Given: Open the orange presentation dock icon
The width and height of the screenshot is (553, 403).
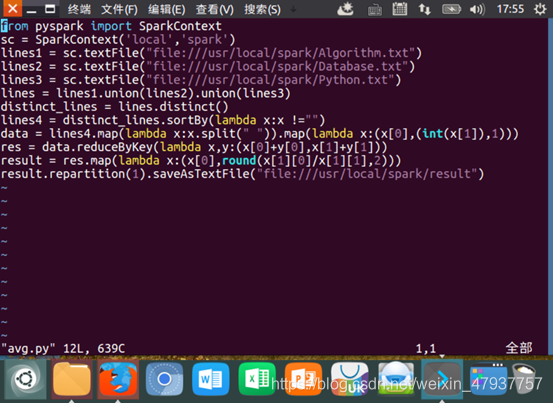Looking at the screenshot, I should [x=303, y=379].
